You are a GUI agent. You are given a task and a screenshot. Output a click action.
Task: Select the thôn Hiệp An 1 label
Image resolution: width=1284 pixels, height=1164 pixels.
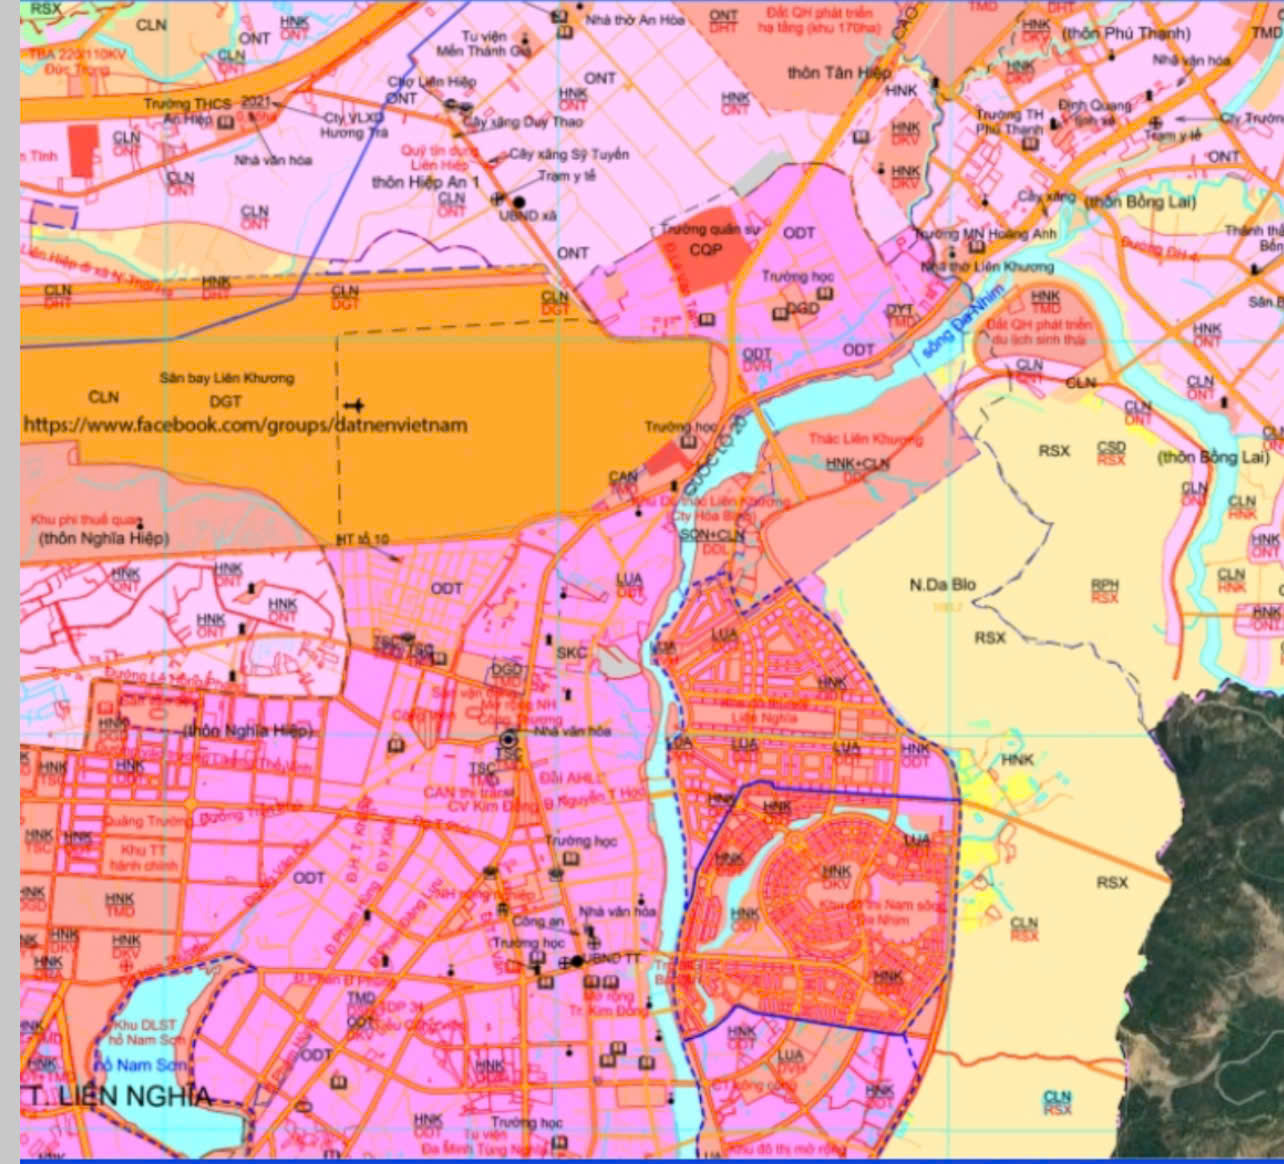[x=425, y=182]
